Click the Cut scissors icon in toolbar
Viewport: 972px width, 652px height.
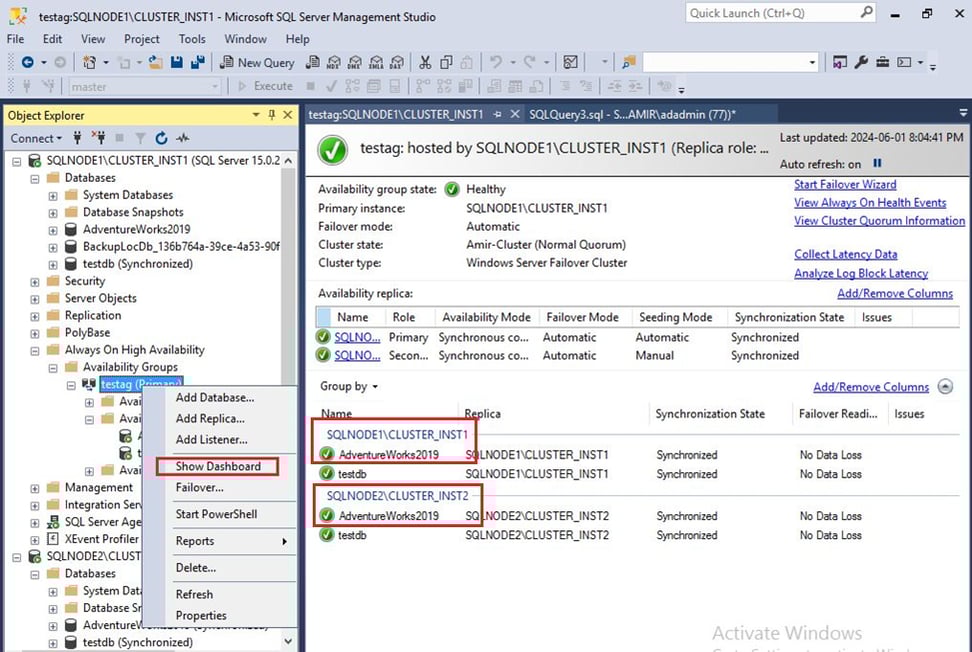click(426, 62)
